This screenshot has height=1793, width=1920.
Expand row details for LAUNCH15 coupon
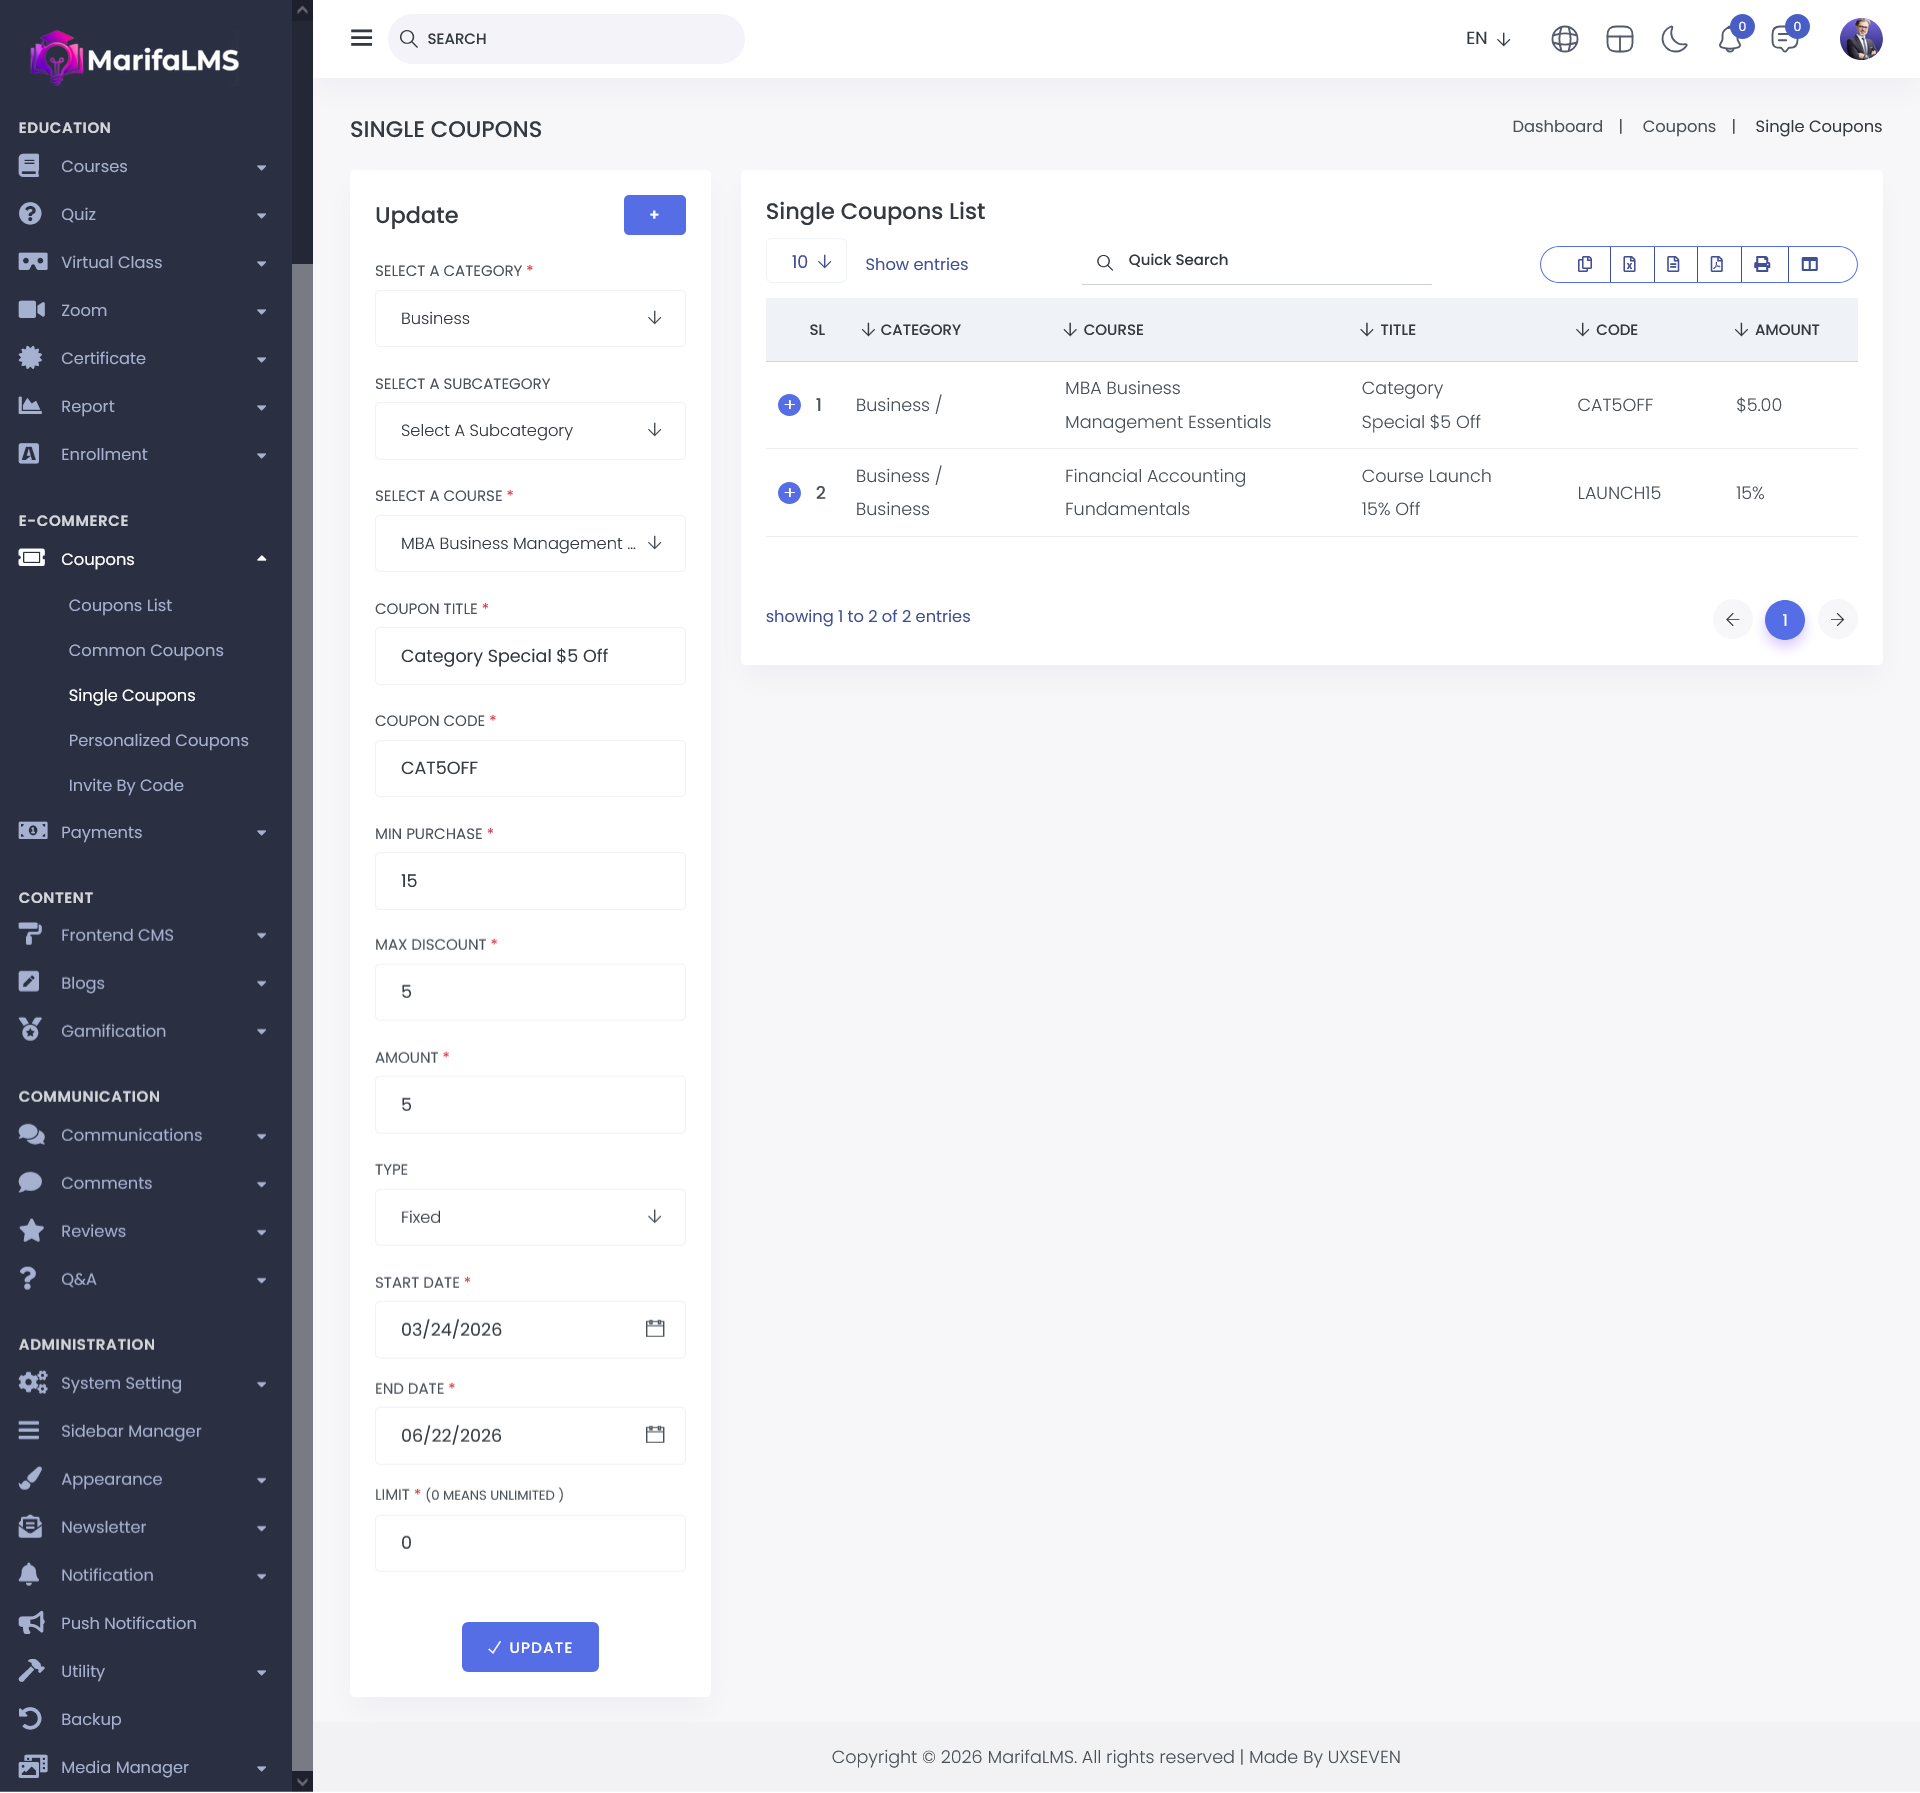[789, 492]
